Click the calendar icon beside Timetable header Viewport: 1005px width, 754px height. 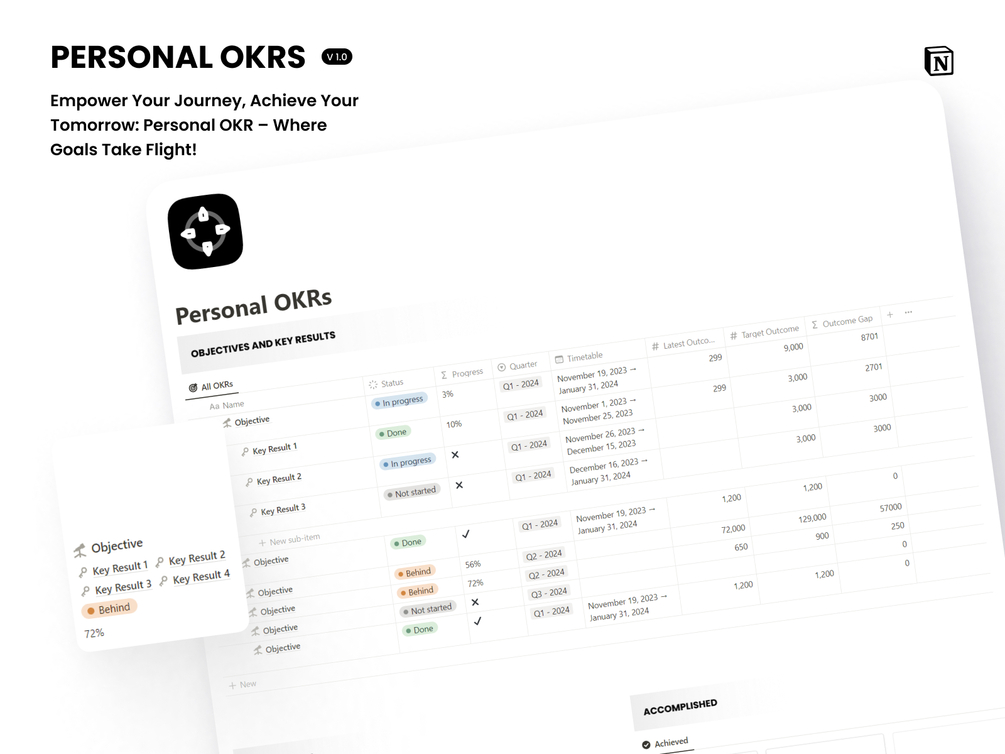point(559,359)
